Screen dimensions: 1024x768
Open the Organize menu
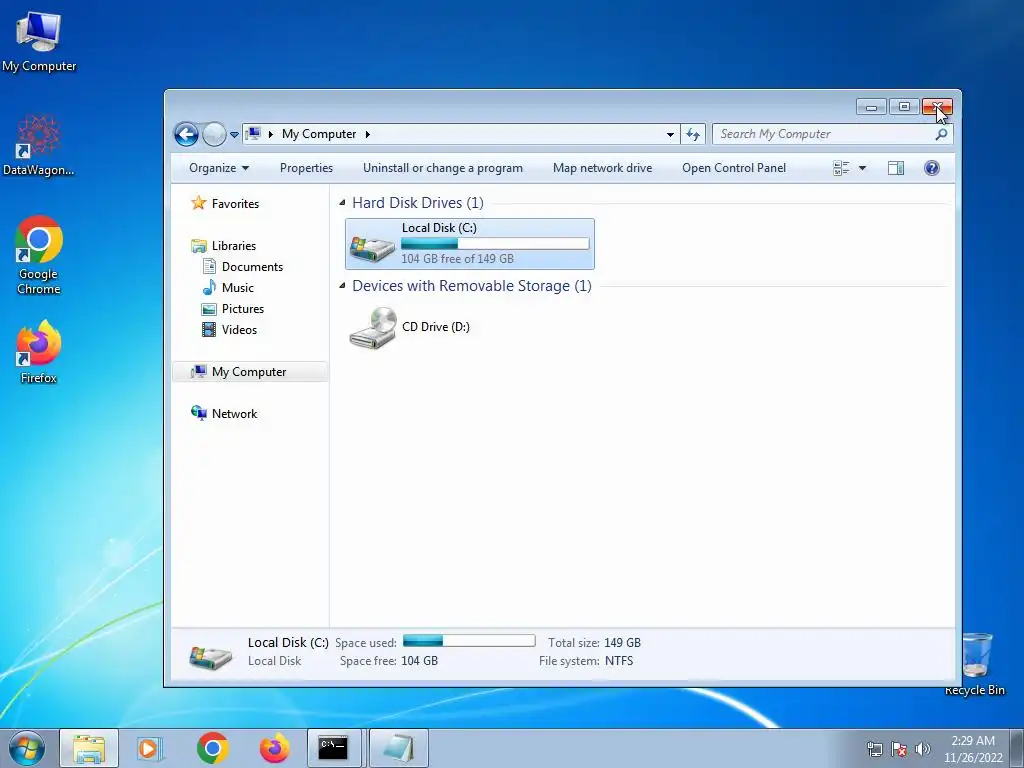(x=219, y=168)
